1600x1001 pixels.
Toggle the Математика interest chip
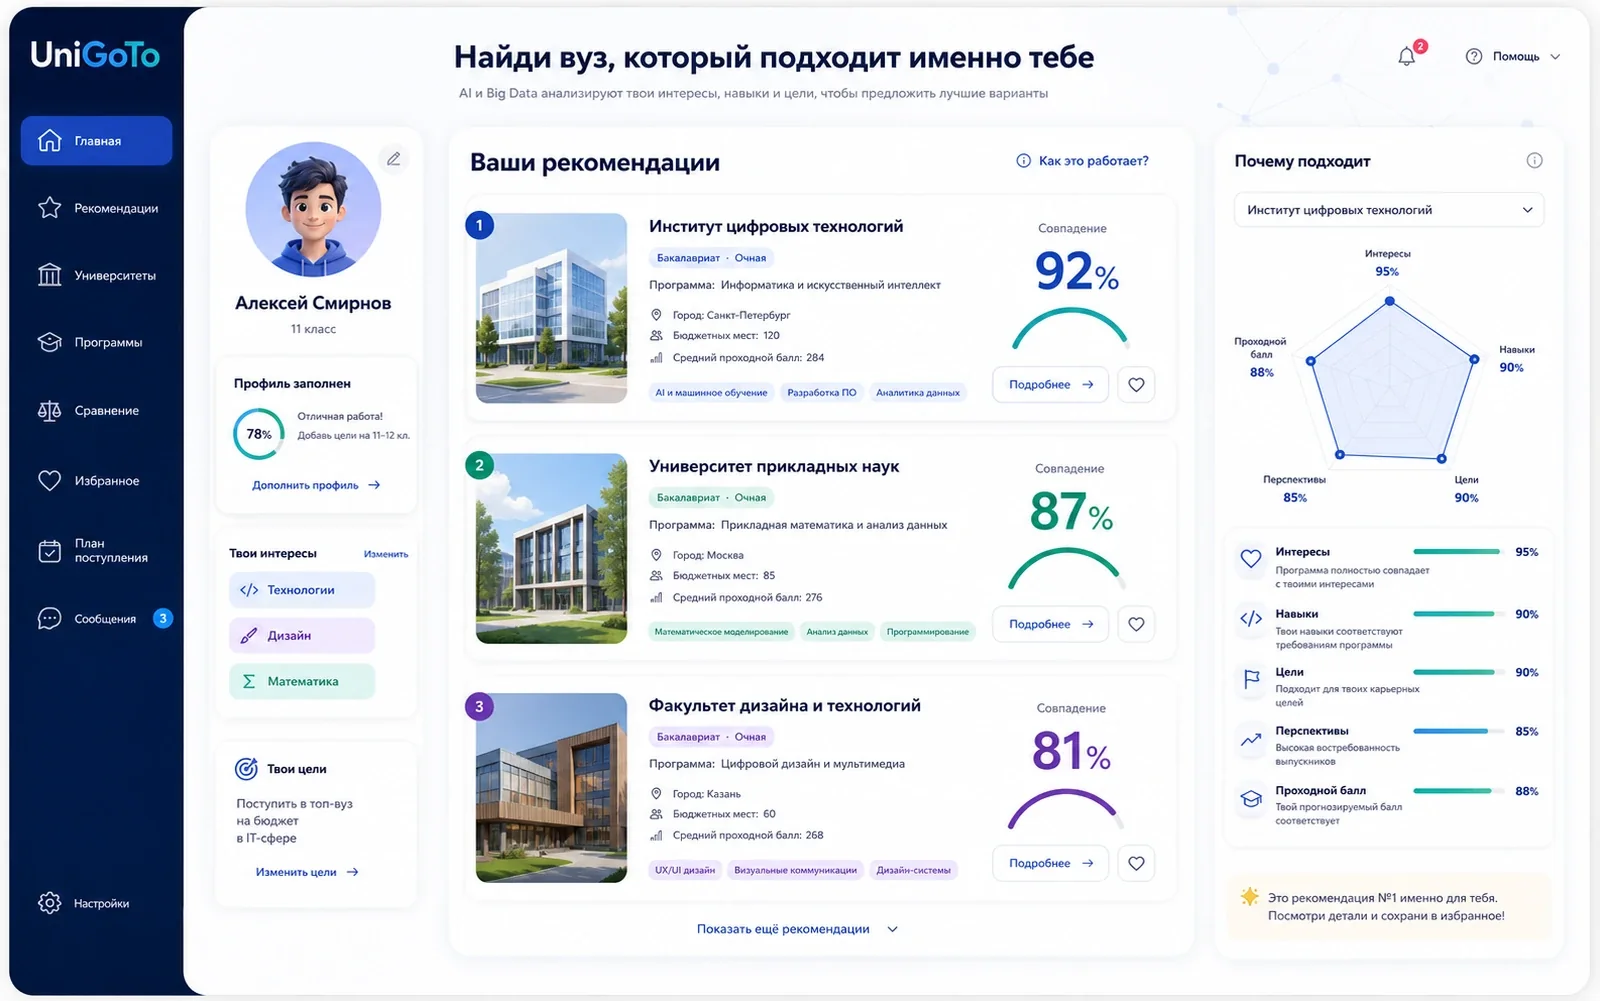click(302, 681)
